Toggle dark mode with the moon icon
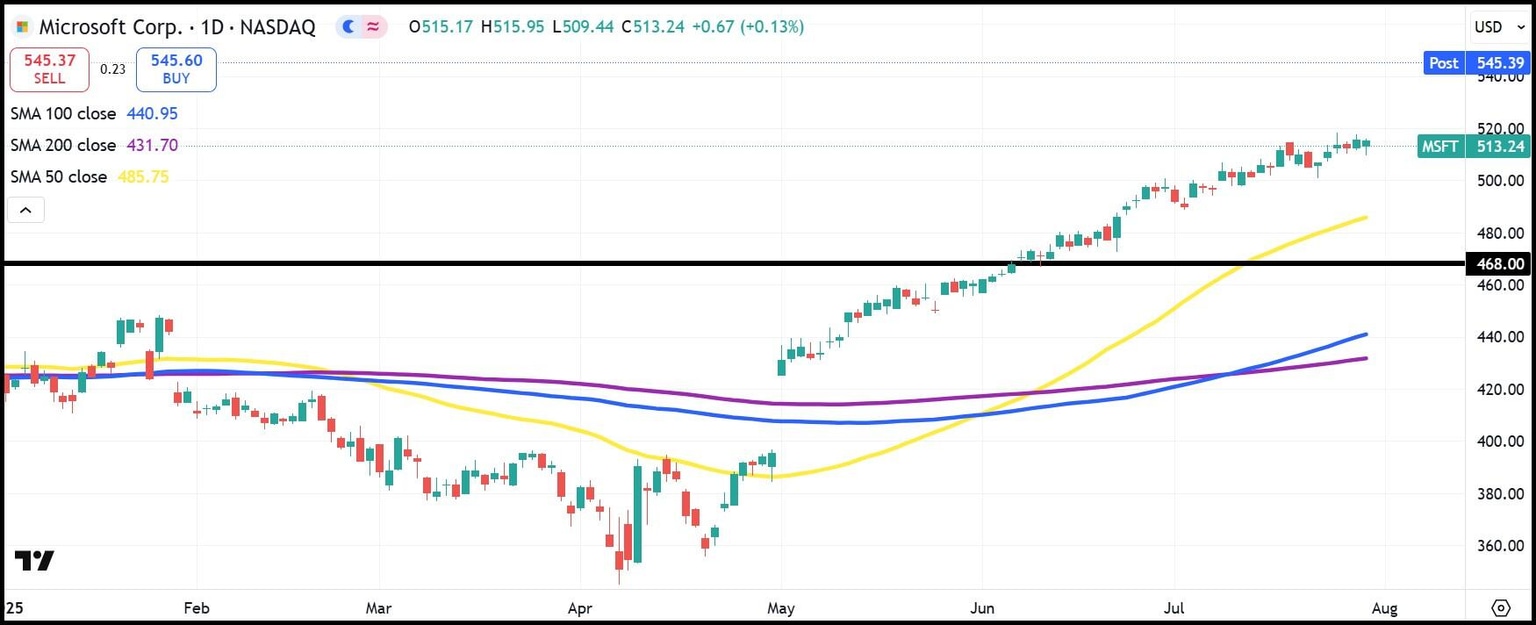This screenshot has height=625, width=1536. click(348, 26)
